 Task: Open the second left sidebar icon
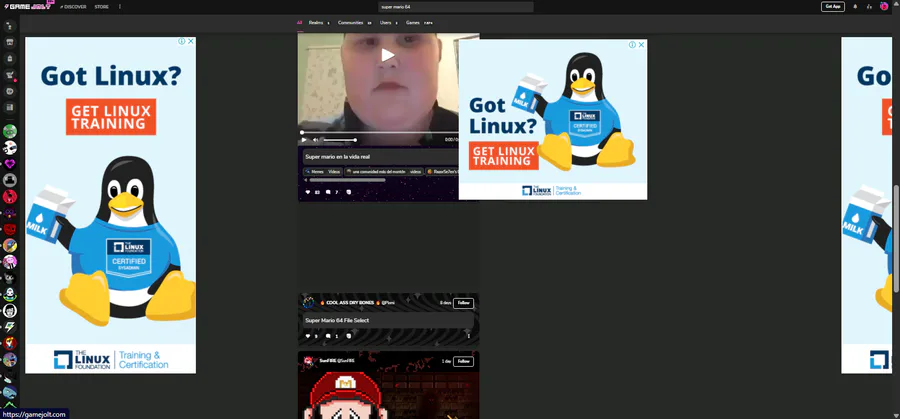click(10, 42)
